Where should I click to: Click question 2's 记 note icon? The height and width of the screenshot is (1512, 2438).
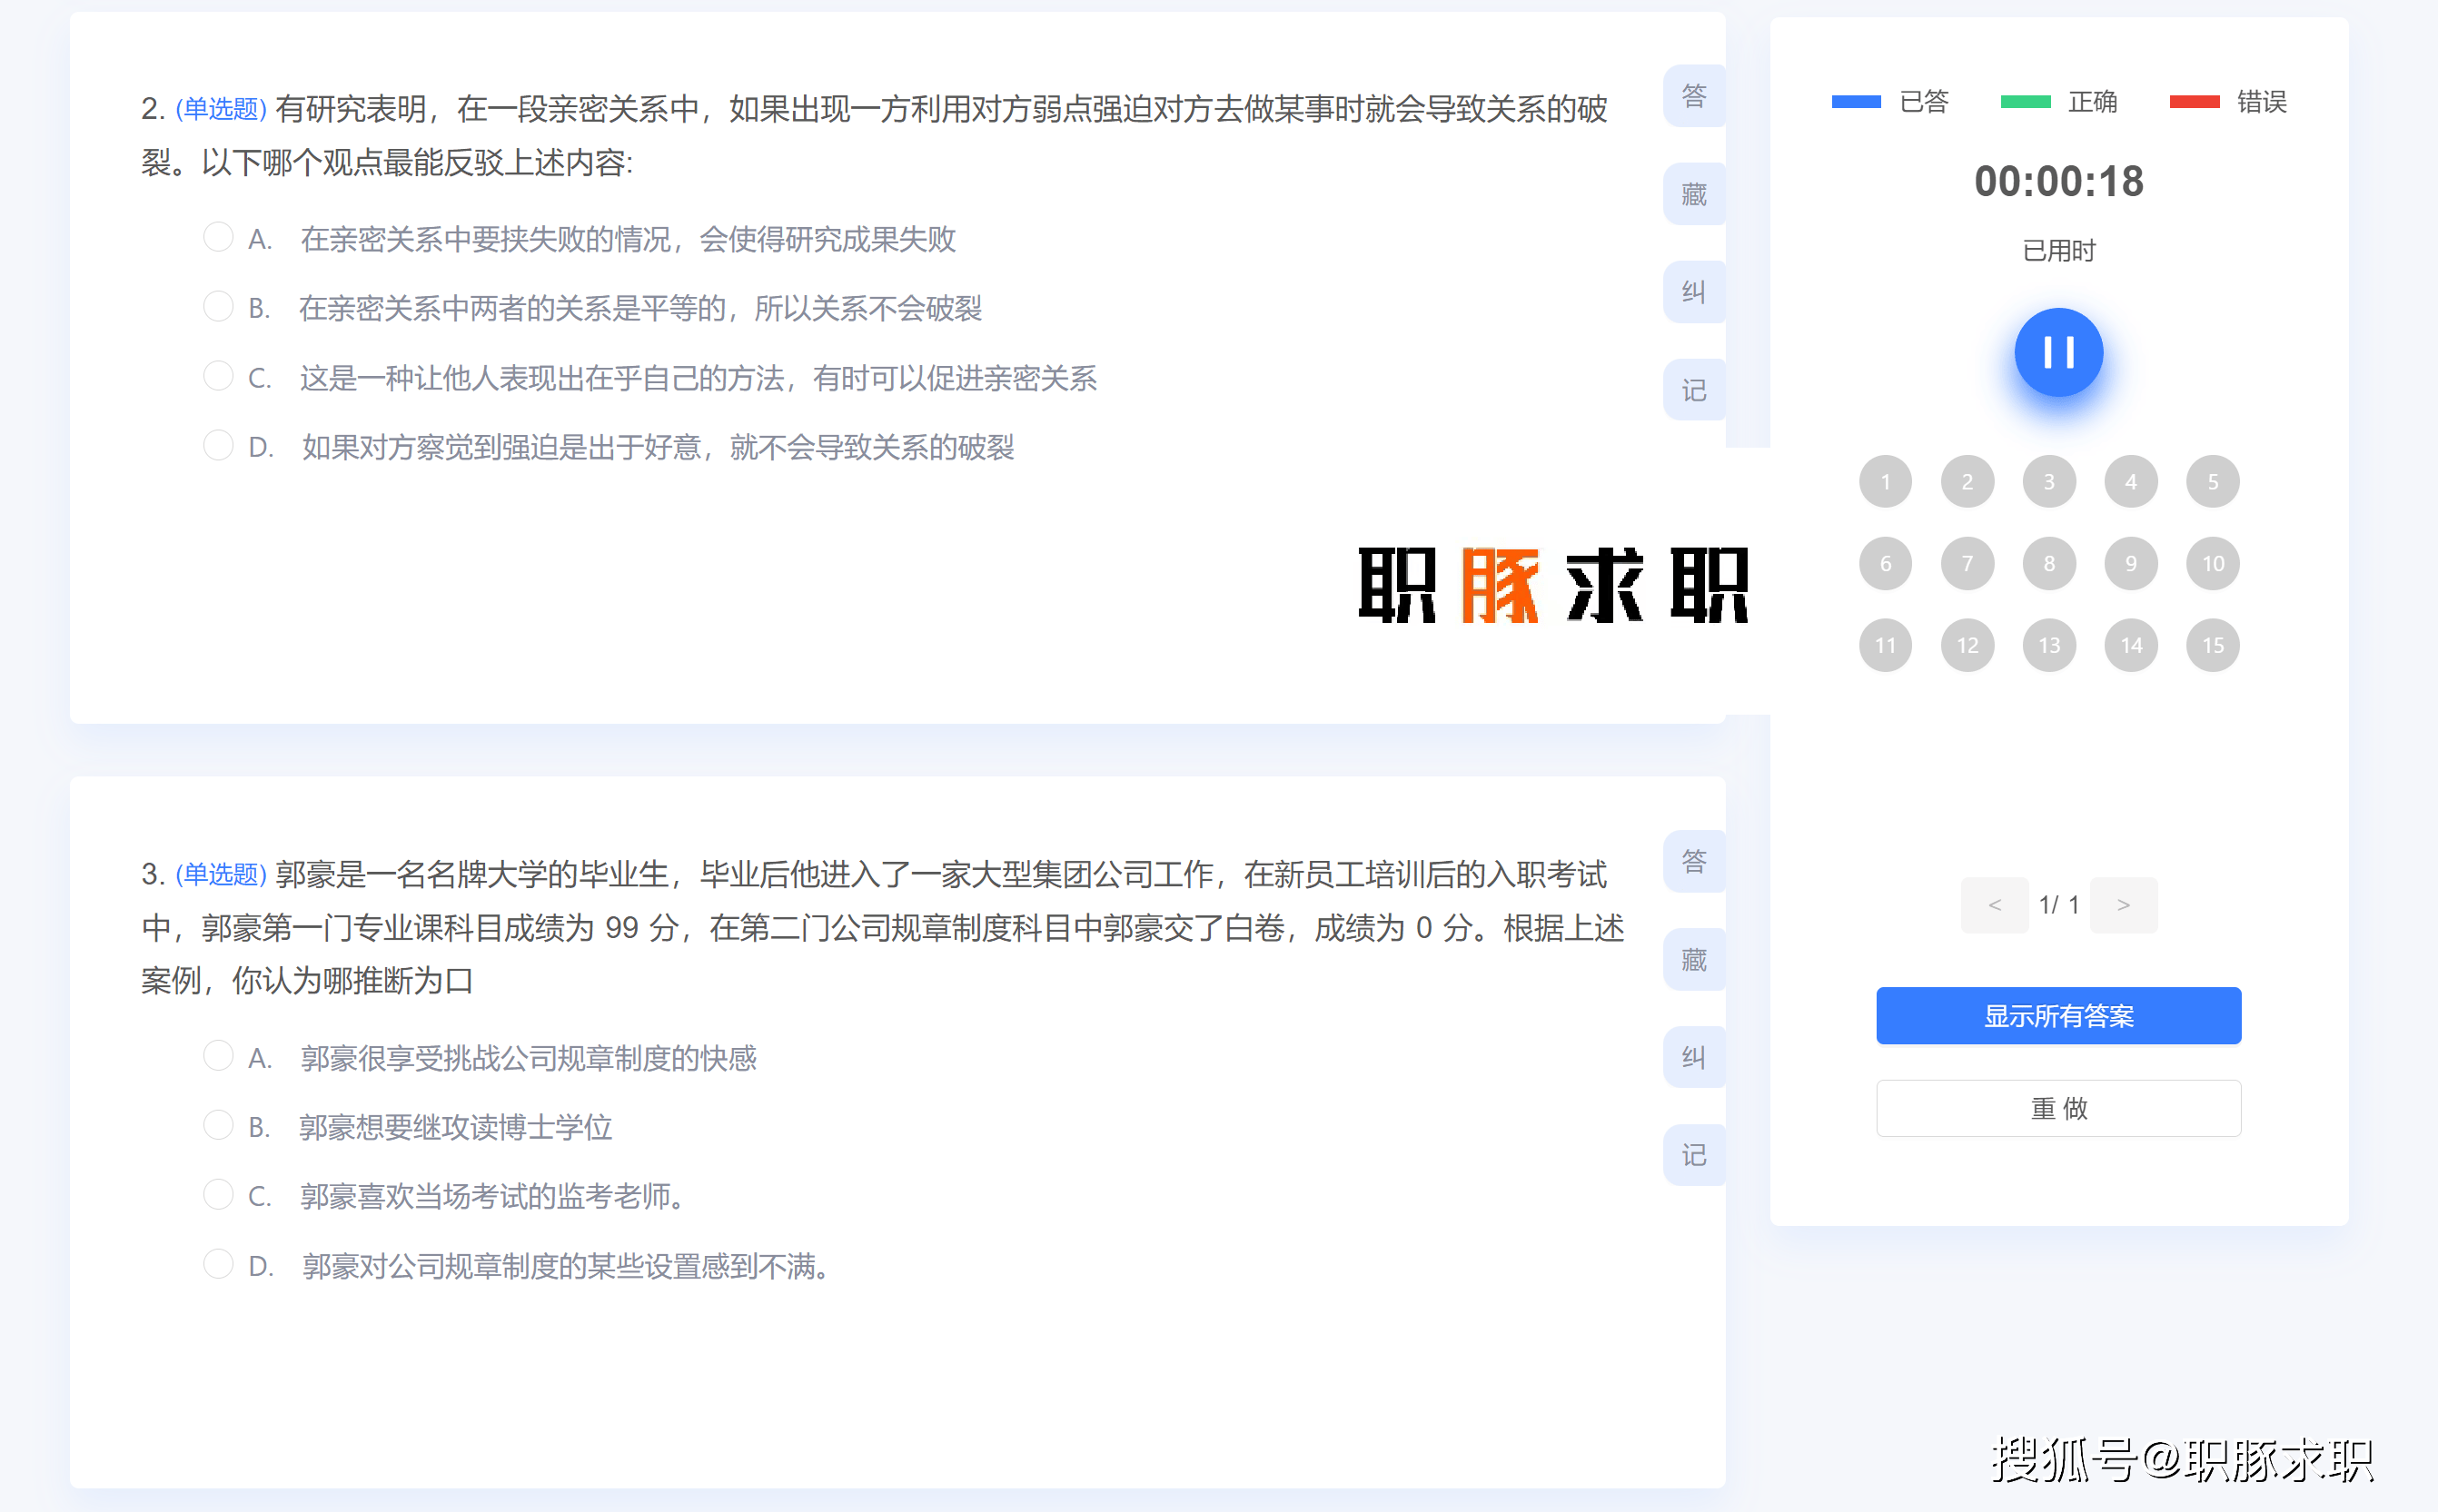[1693, 390]
